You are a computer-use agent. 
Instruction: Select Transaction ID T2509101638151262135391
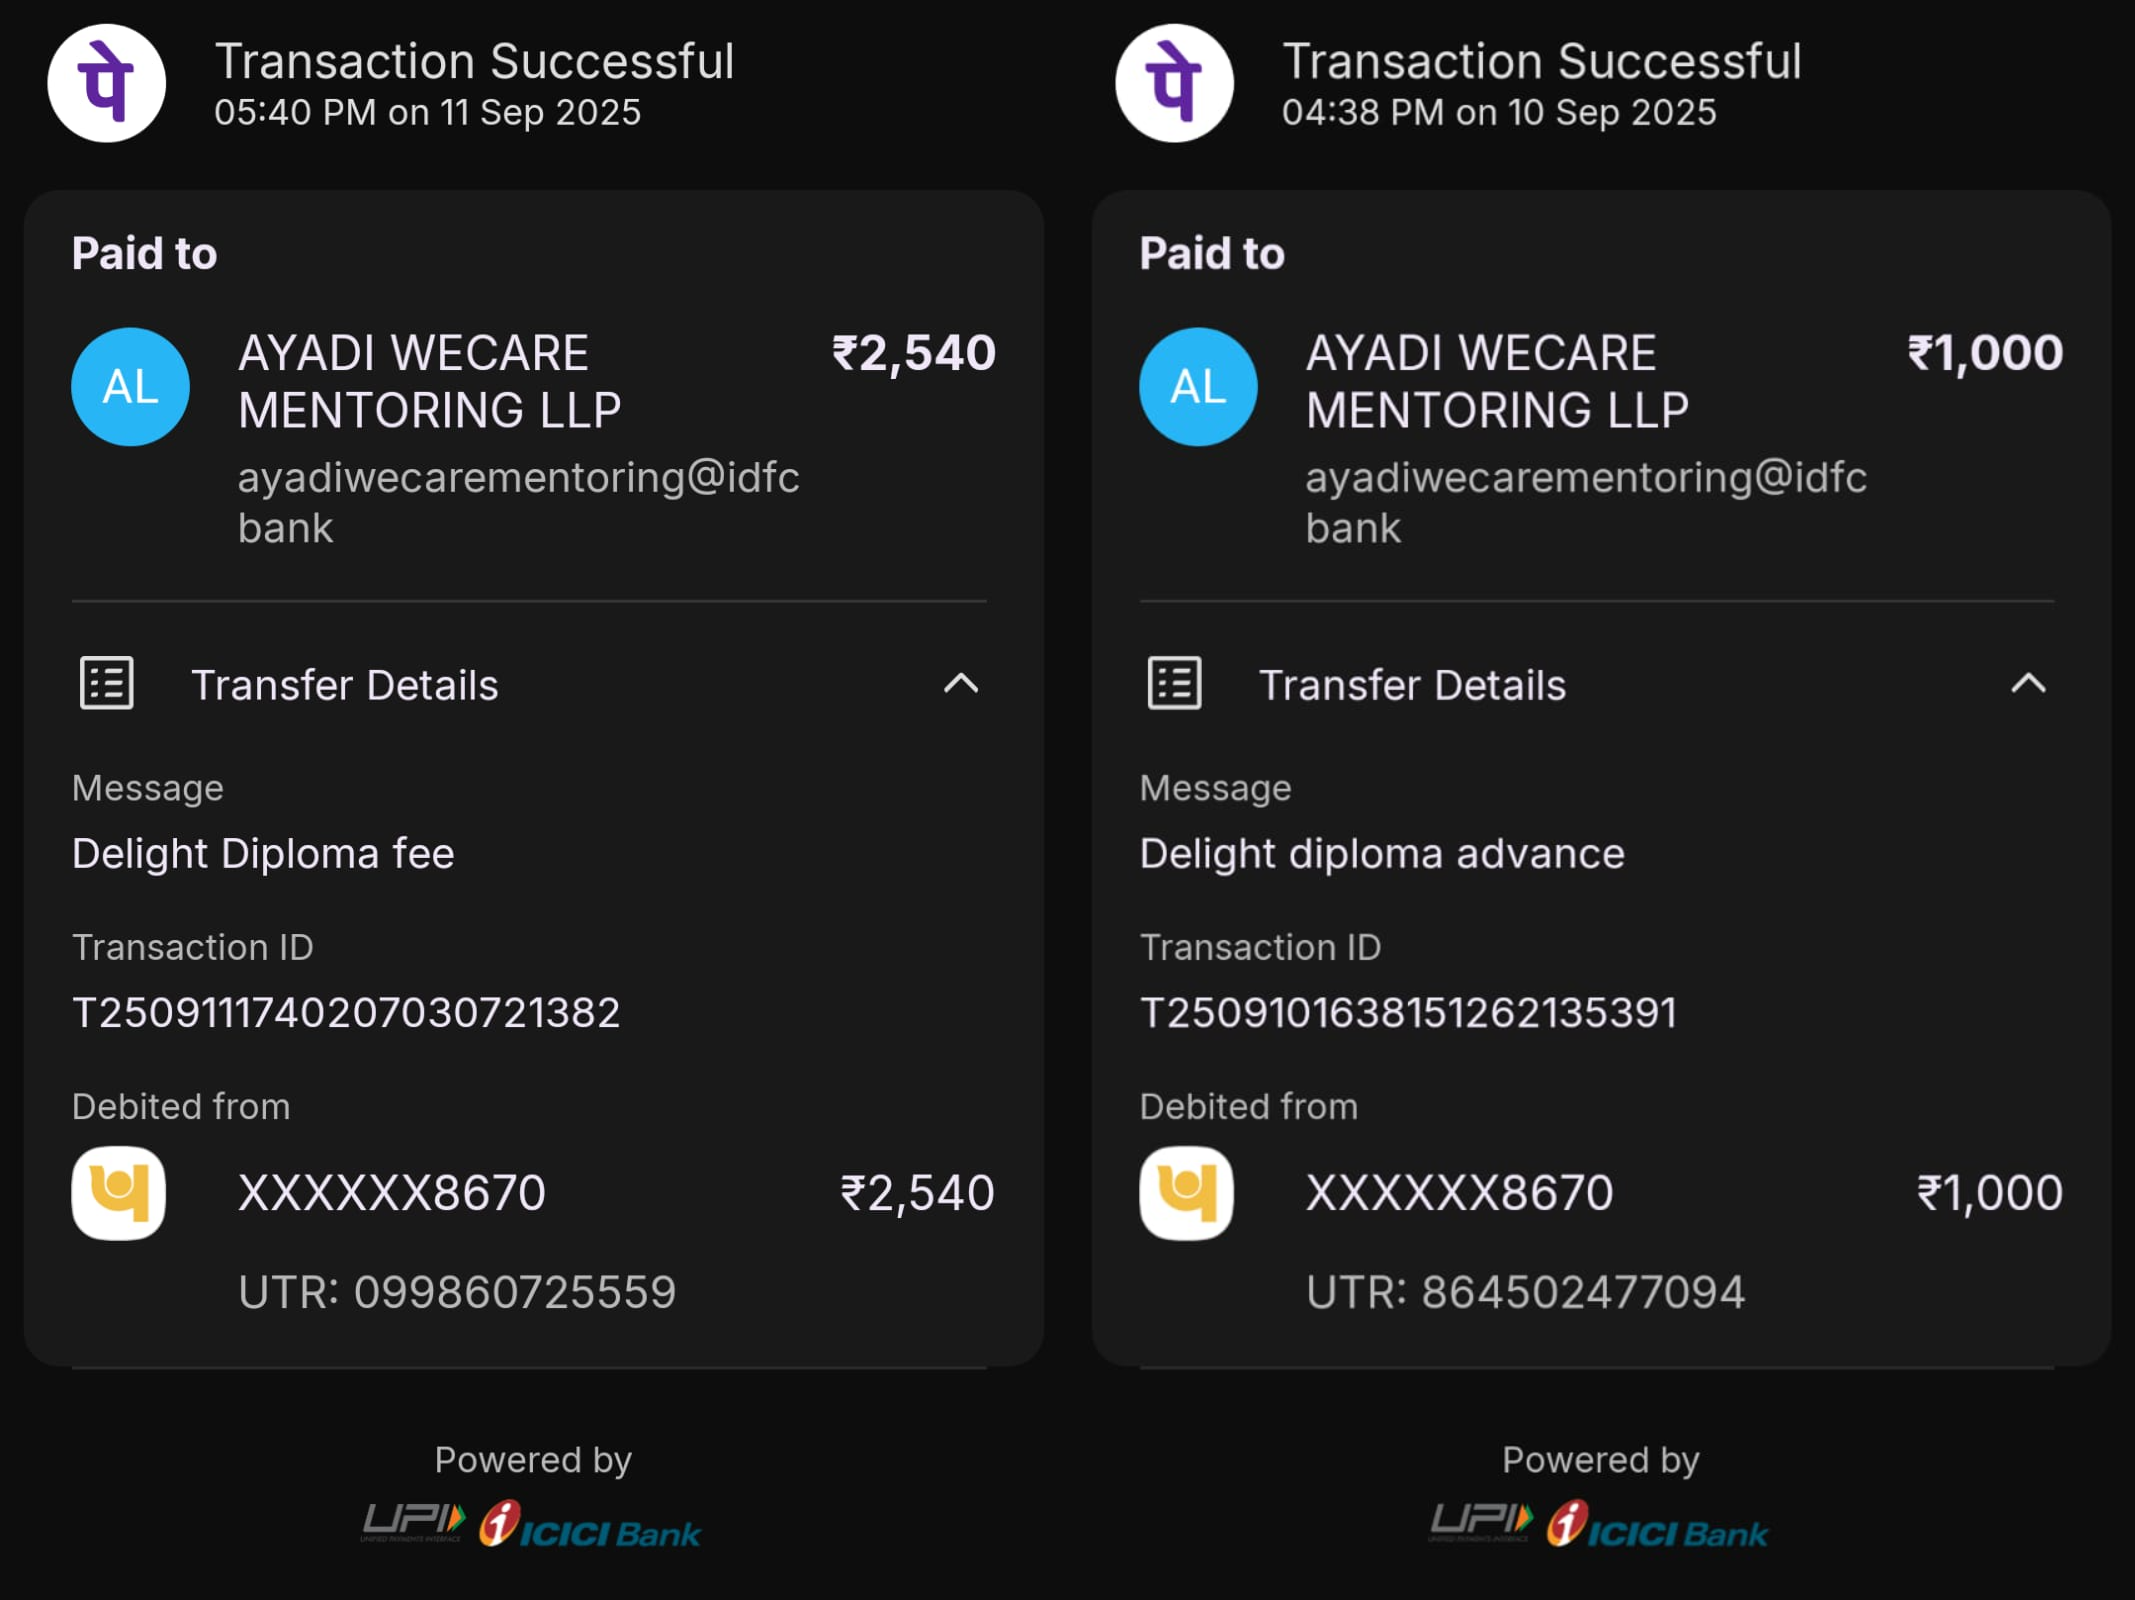click(x=1408, y=1013)
